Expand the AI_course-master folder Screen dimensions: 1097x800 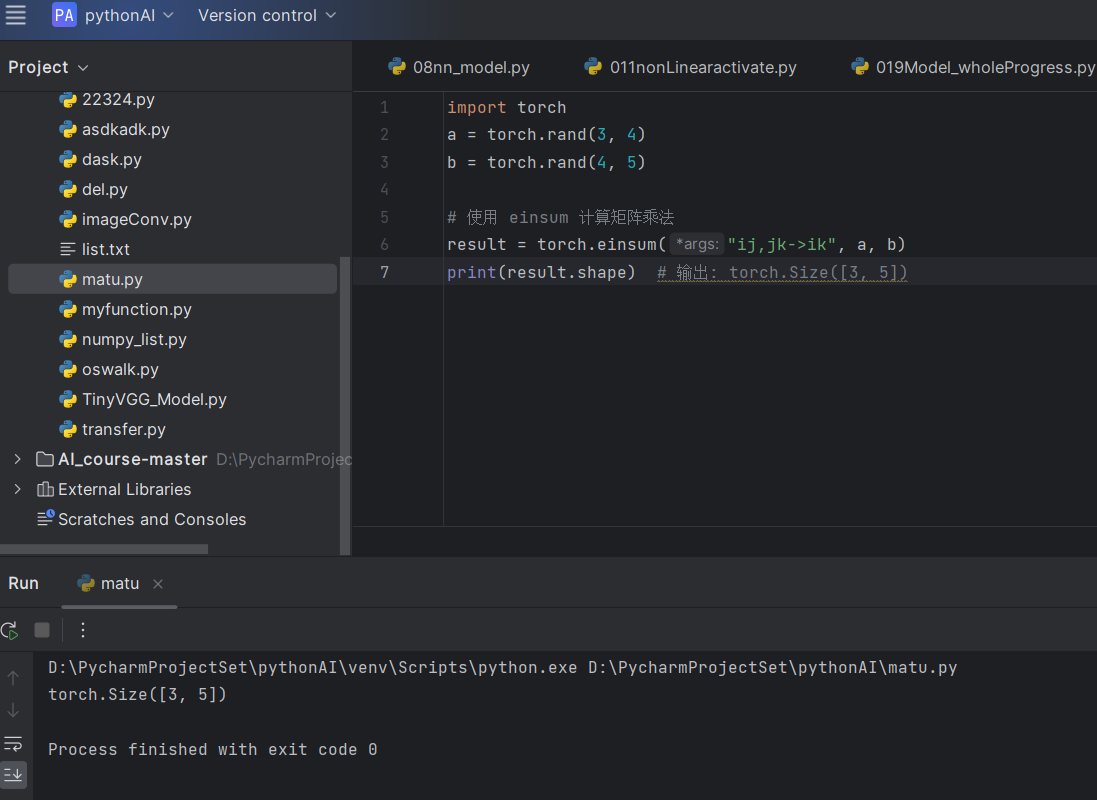(x=17, y=459)
